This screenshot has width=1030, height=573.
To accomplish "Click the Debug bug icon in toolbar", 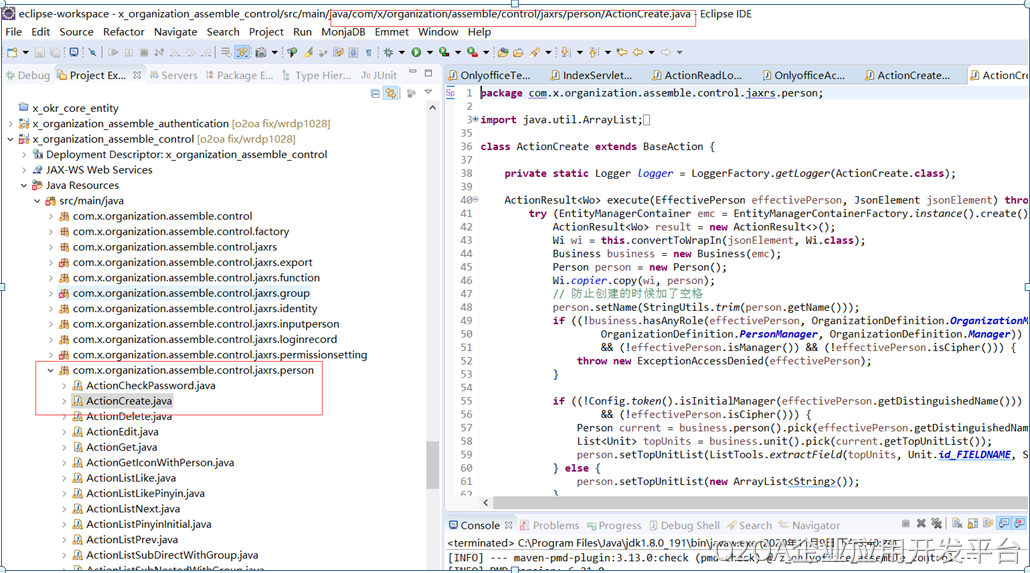I will (x=388, y=52).
